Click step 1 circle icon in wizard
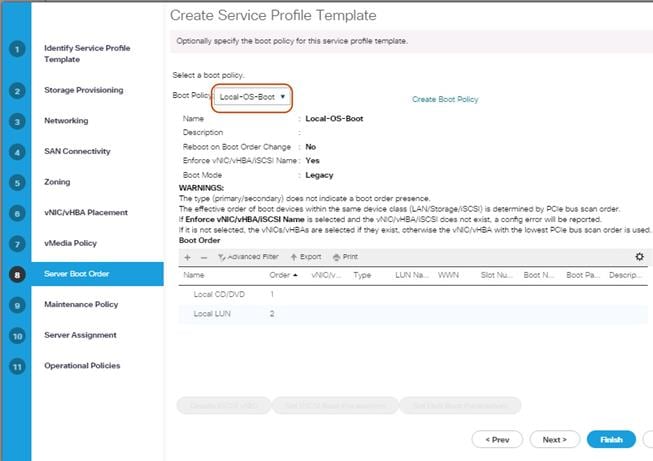Viewport: 653px width, 461px height. point(17,49)
